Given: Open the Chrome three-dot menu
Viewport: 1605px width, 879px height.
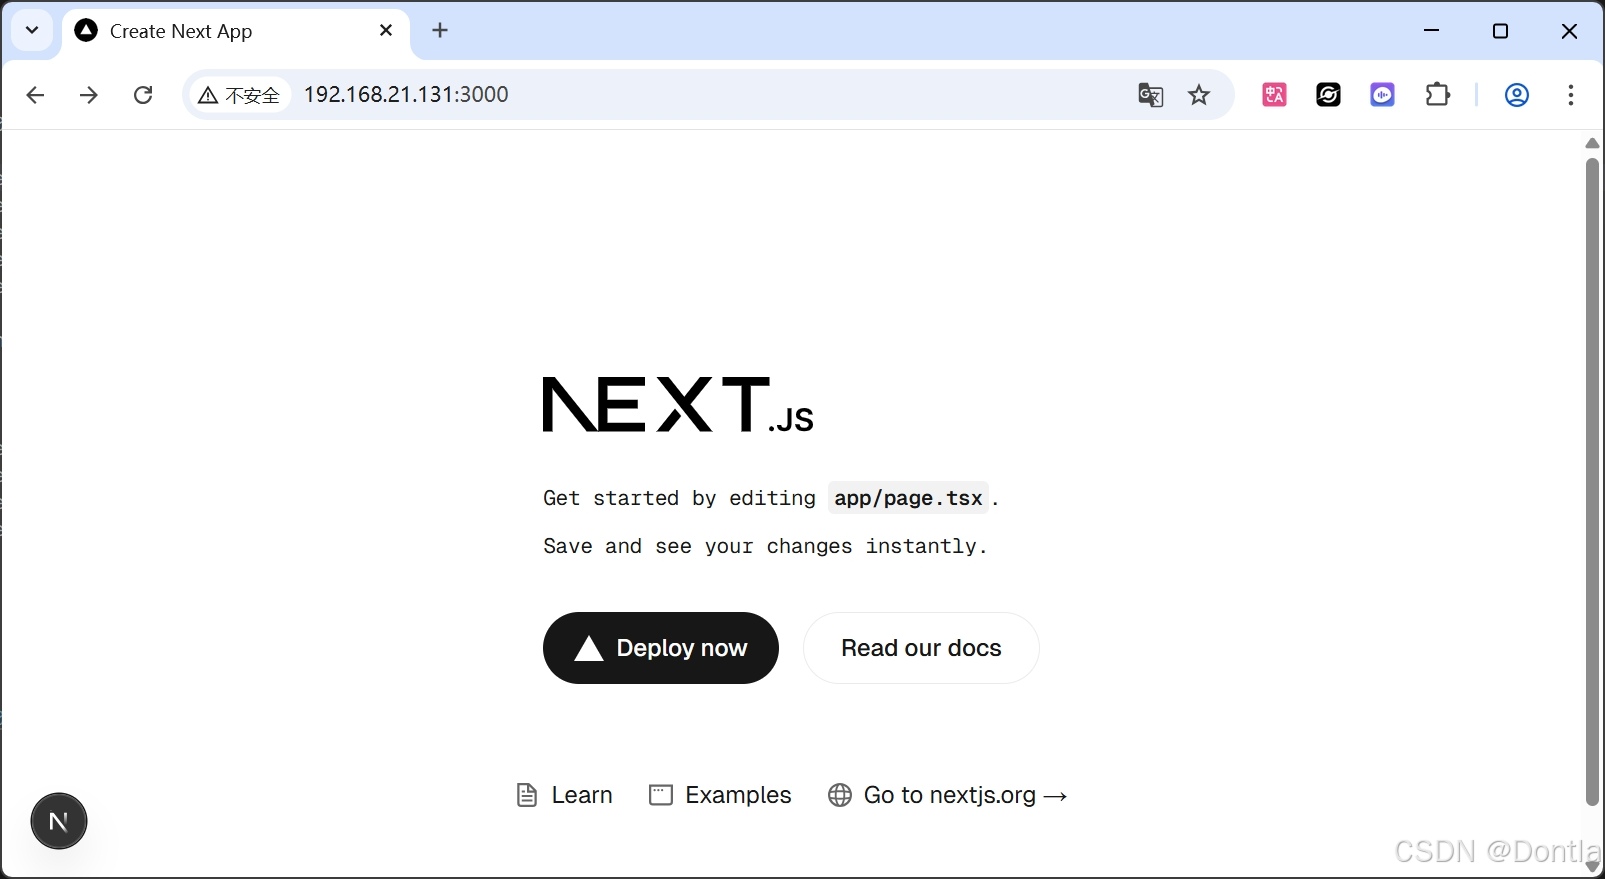Looking at the screenshot, I should click(1571, 95).
